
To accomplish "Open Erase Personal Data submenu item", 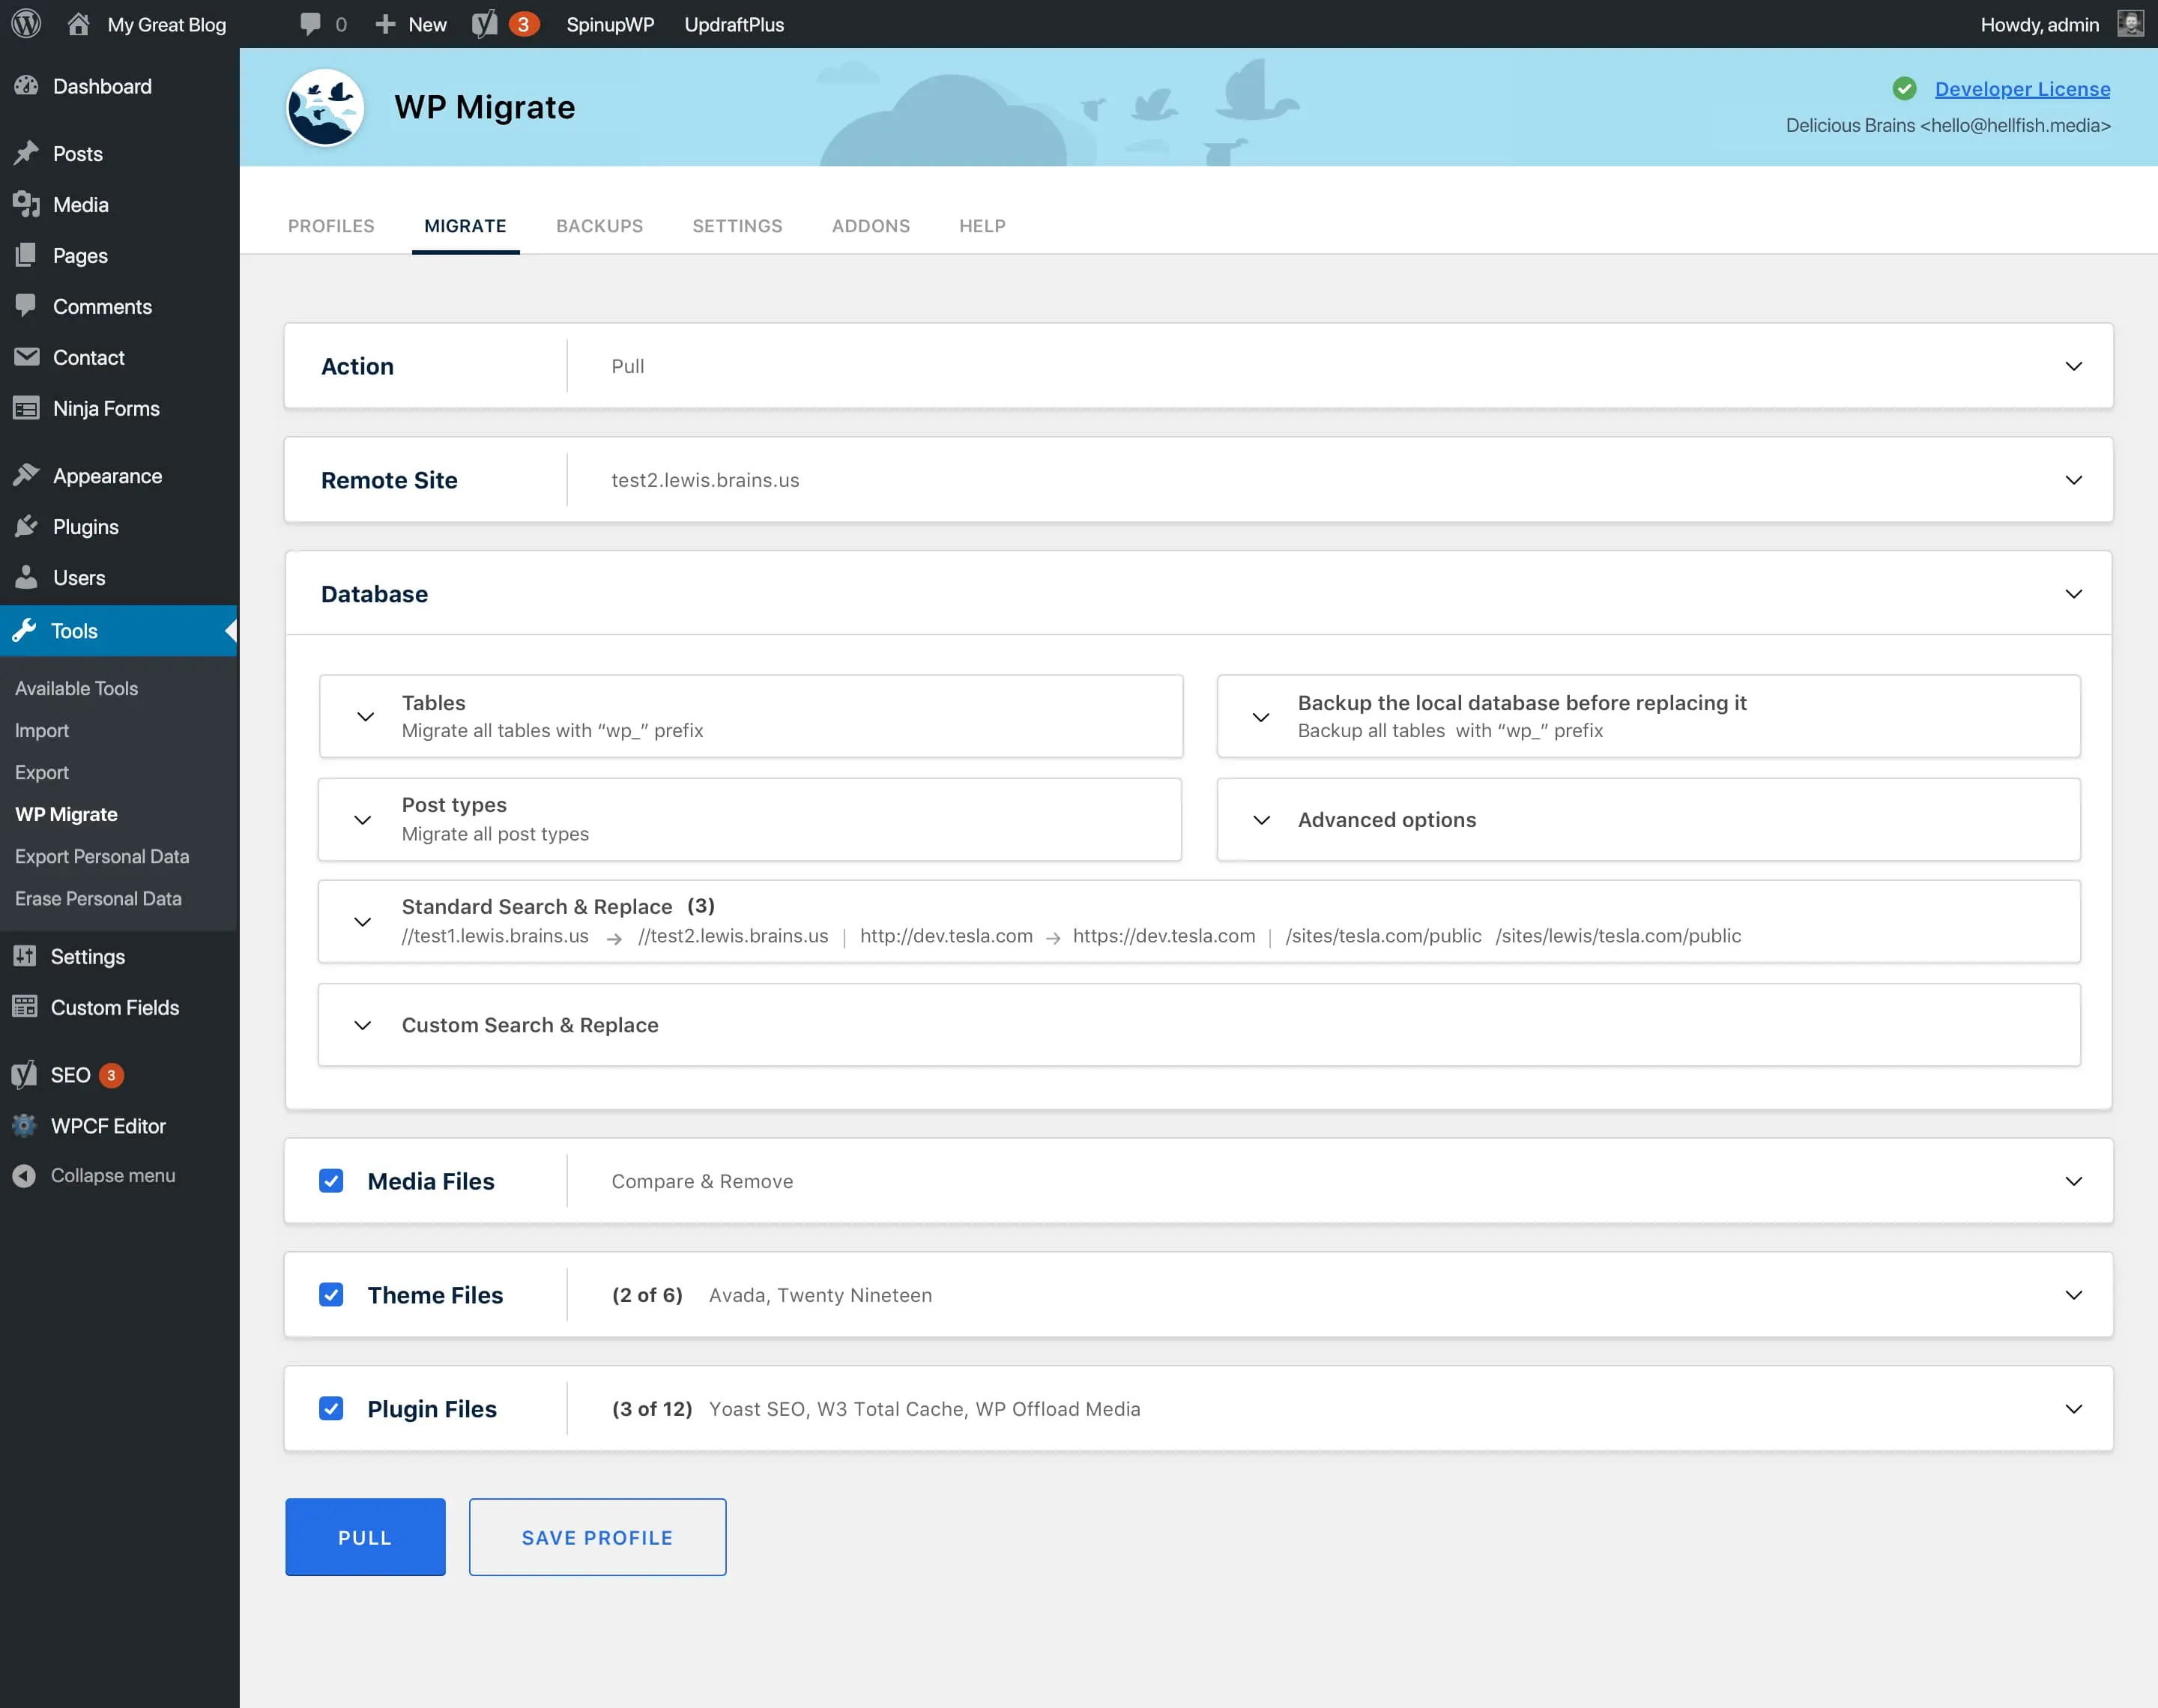I will coord(98,898).
